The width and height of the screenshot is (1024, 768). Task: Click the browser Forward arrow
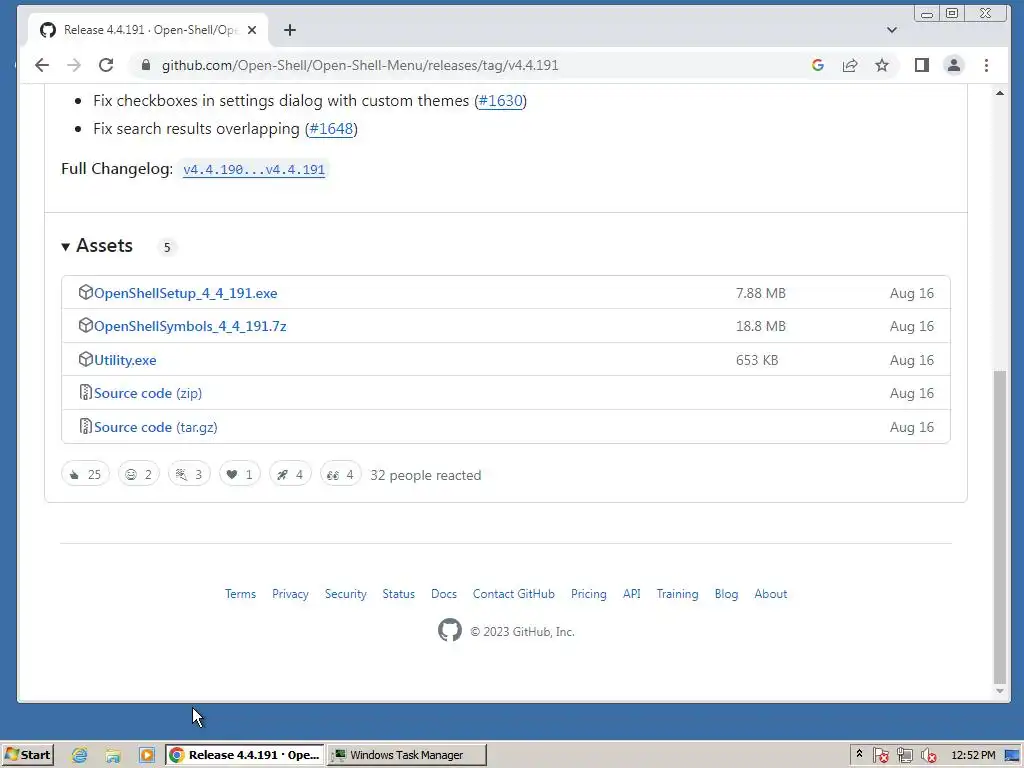pos(74,65)
